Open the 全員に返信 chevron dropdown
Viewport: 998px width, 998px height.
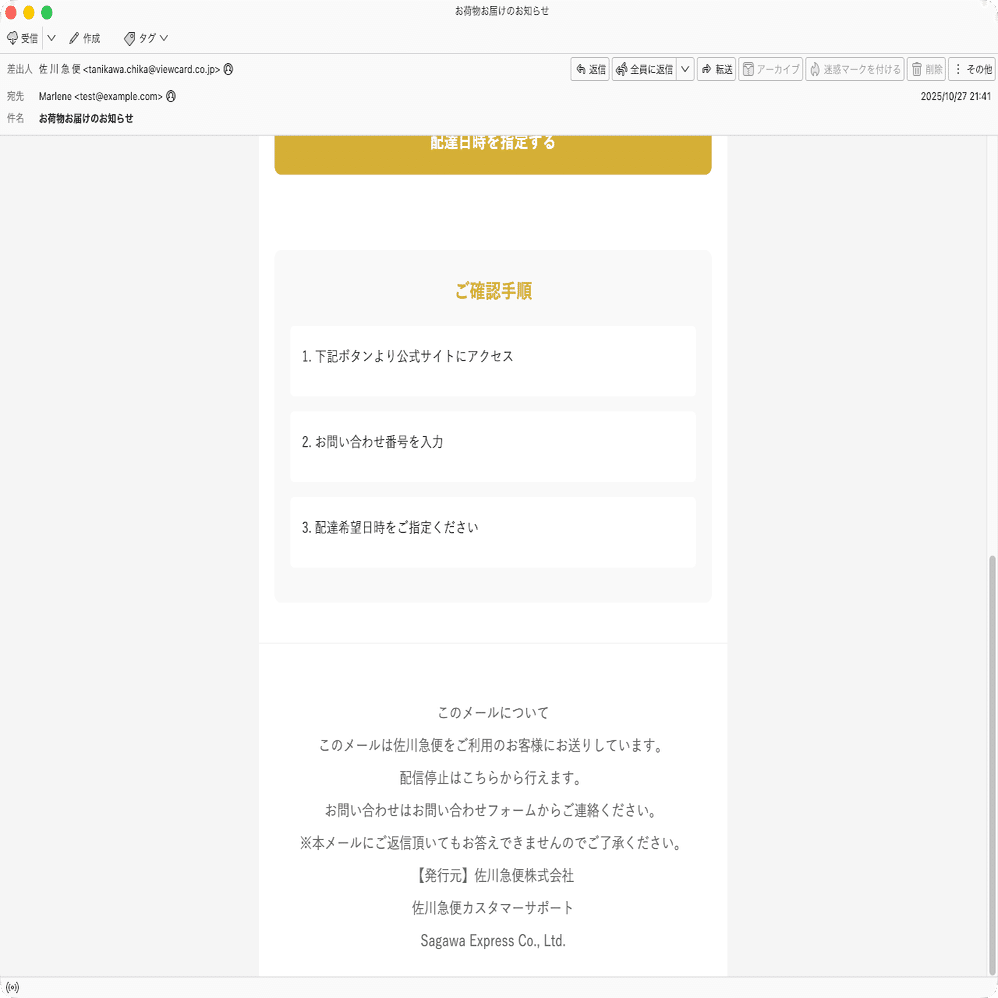click(x=685, y=69)
